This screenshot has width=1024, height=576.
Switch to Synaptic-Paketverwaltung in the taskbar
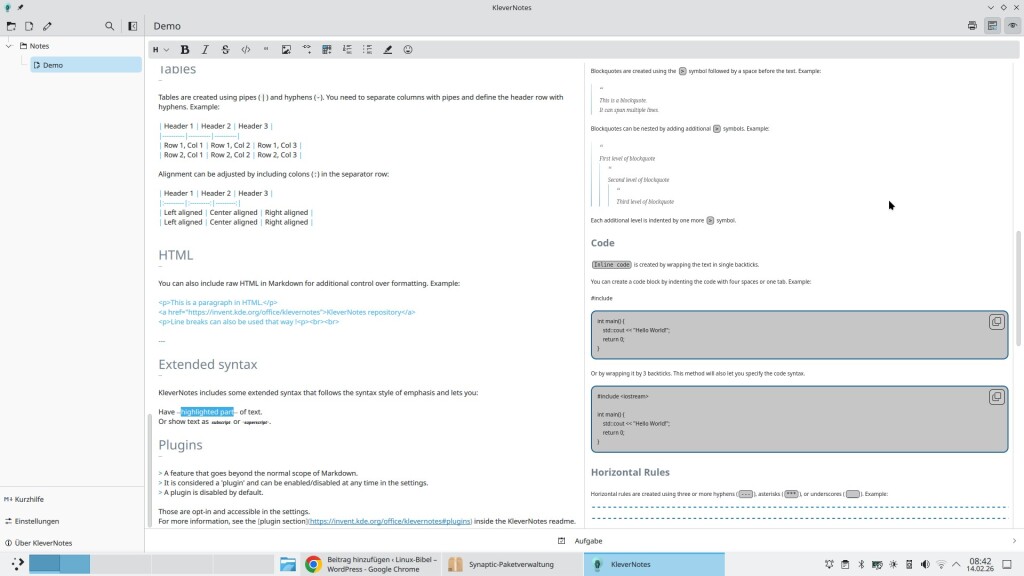pos(510,565)
